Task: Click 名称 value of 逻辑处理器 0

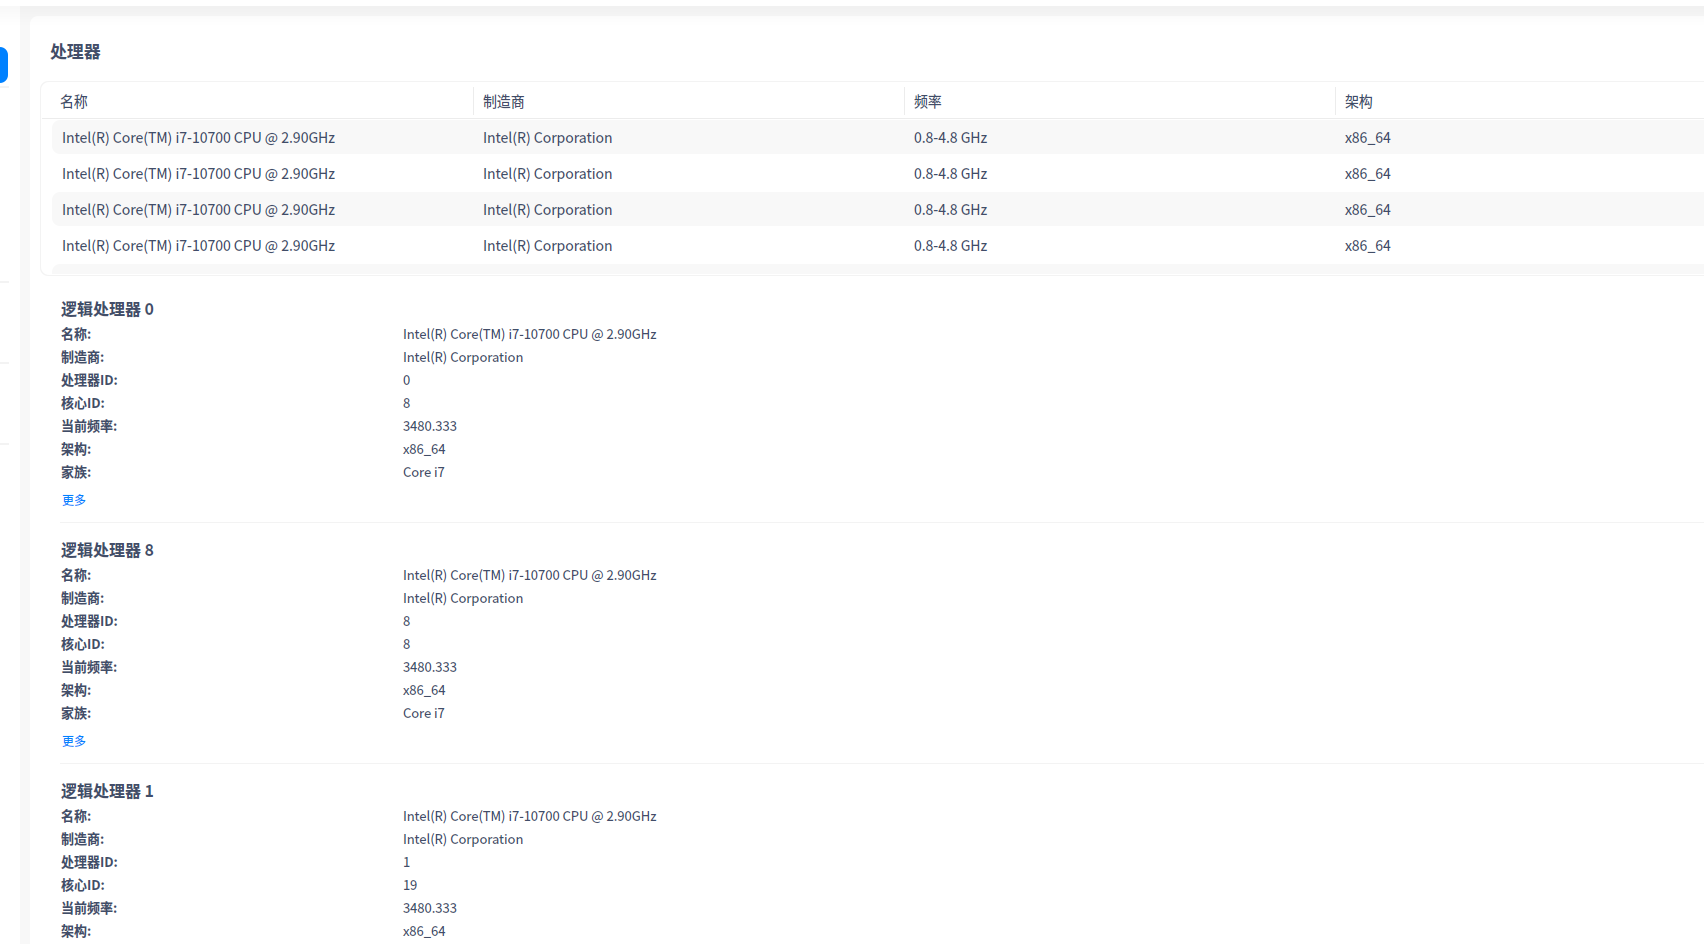Action: pos(530,334)
